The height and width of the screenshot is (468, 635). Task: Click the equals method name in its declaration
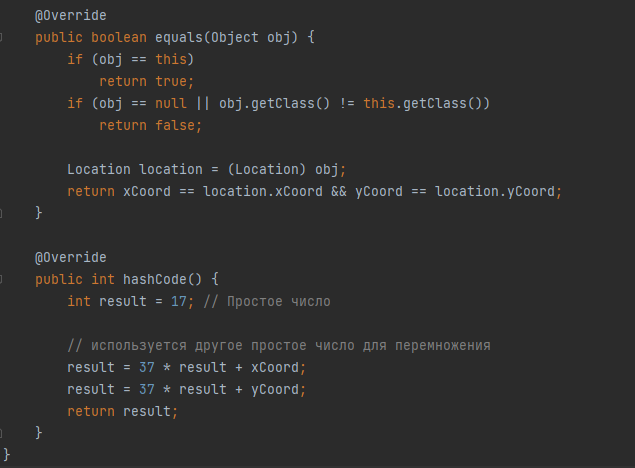click(179, 37)
